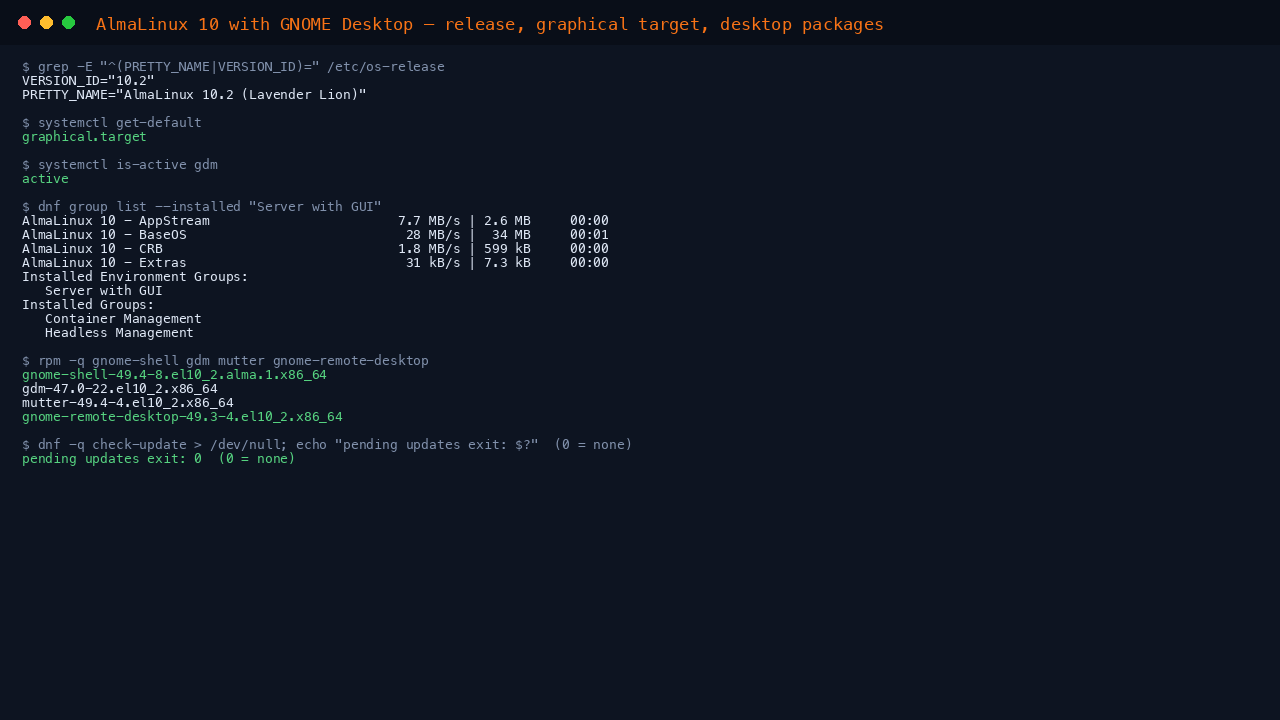The image size is (1280, 720).
Task: Click the 7.3 kB Extras size value
Action: (507, 263)
